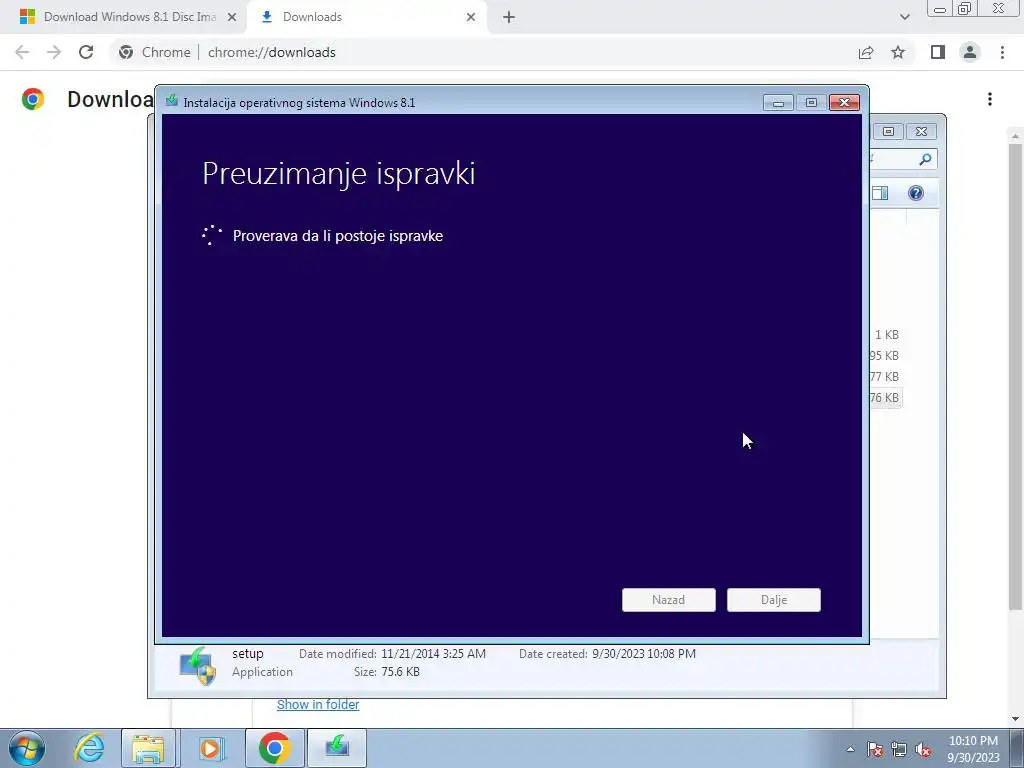Click the Chrome page vertical scrollbar
The image size is (1024, 768).
point(1015,377)
